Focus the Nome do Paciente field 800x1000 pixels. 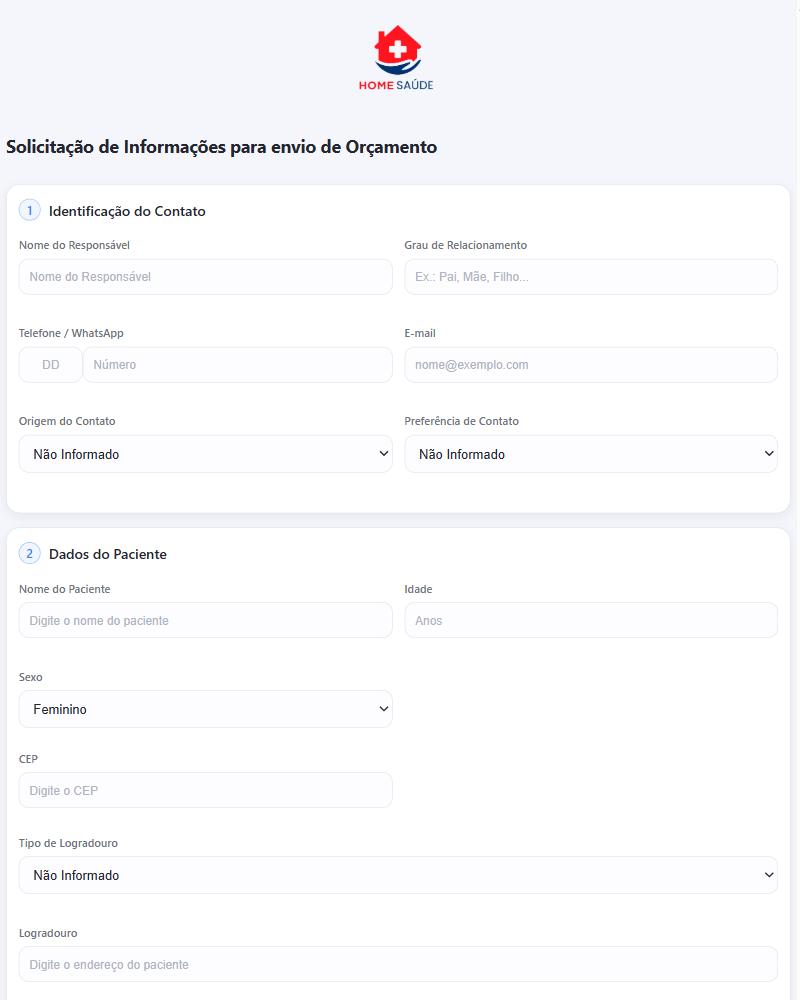(x=205, y=620)
